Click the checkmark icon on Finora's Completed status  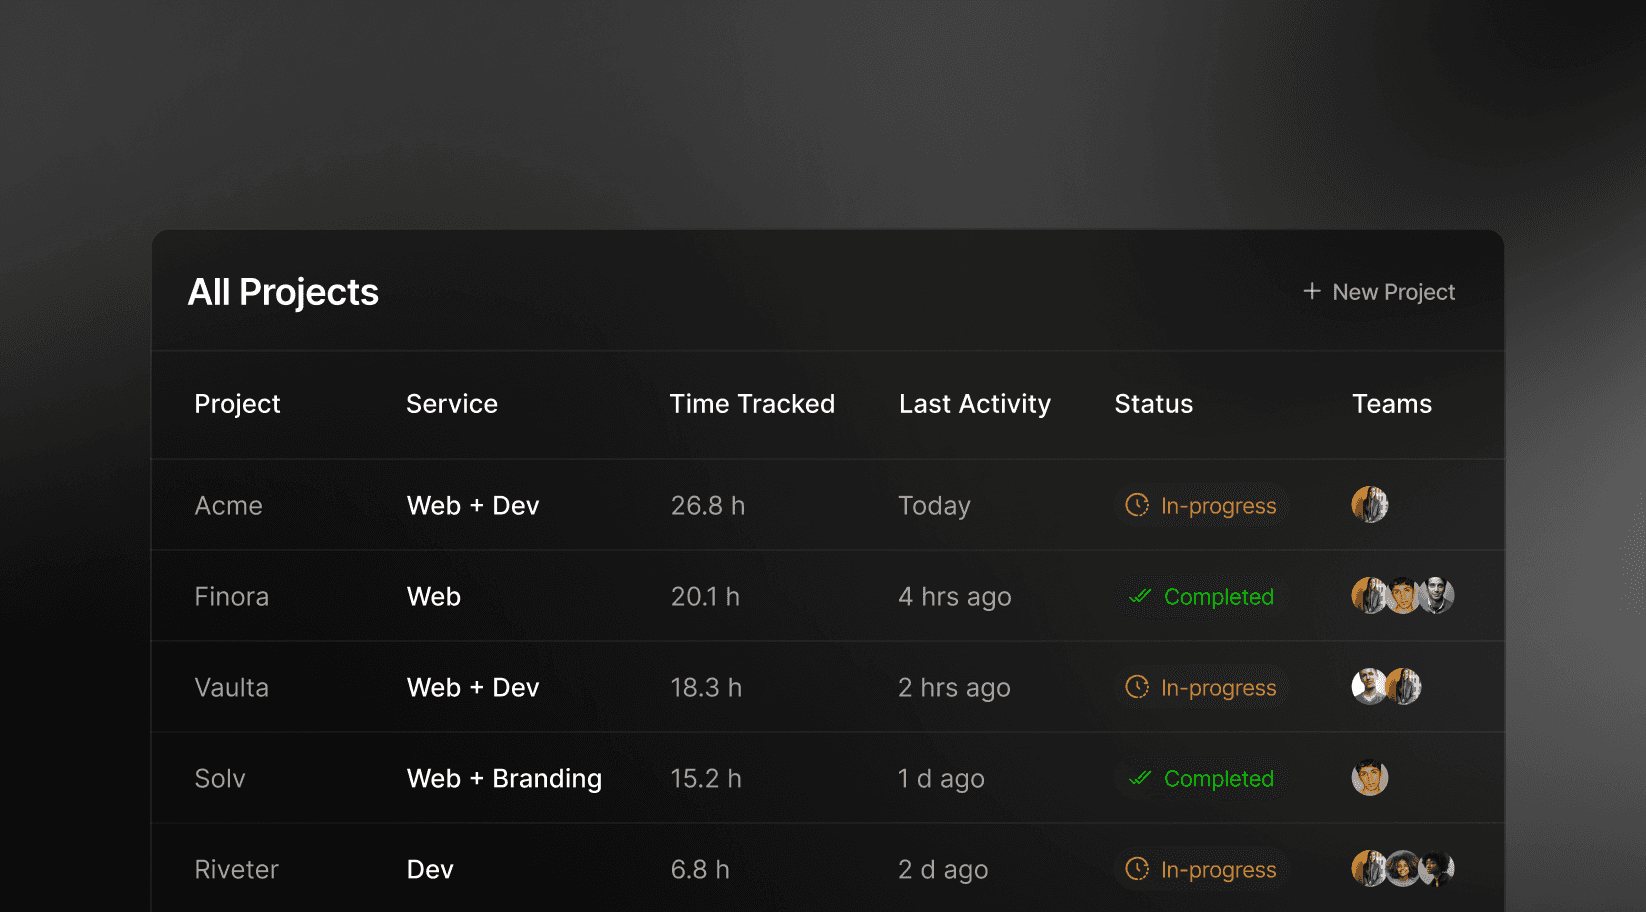tap(1140, 596)
